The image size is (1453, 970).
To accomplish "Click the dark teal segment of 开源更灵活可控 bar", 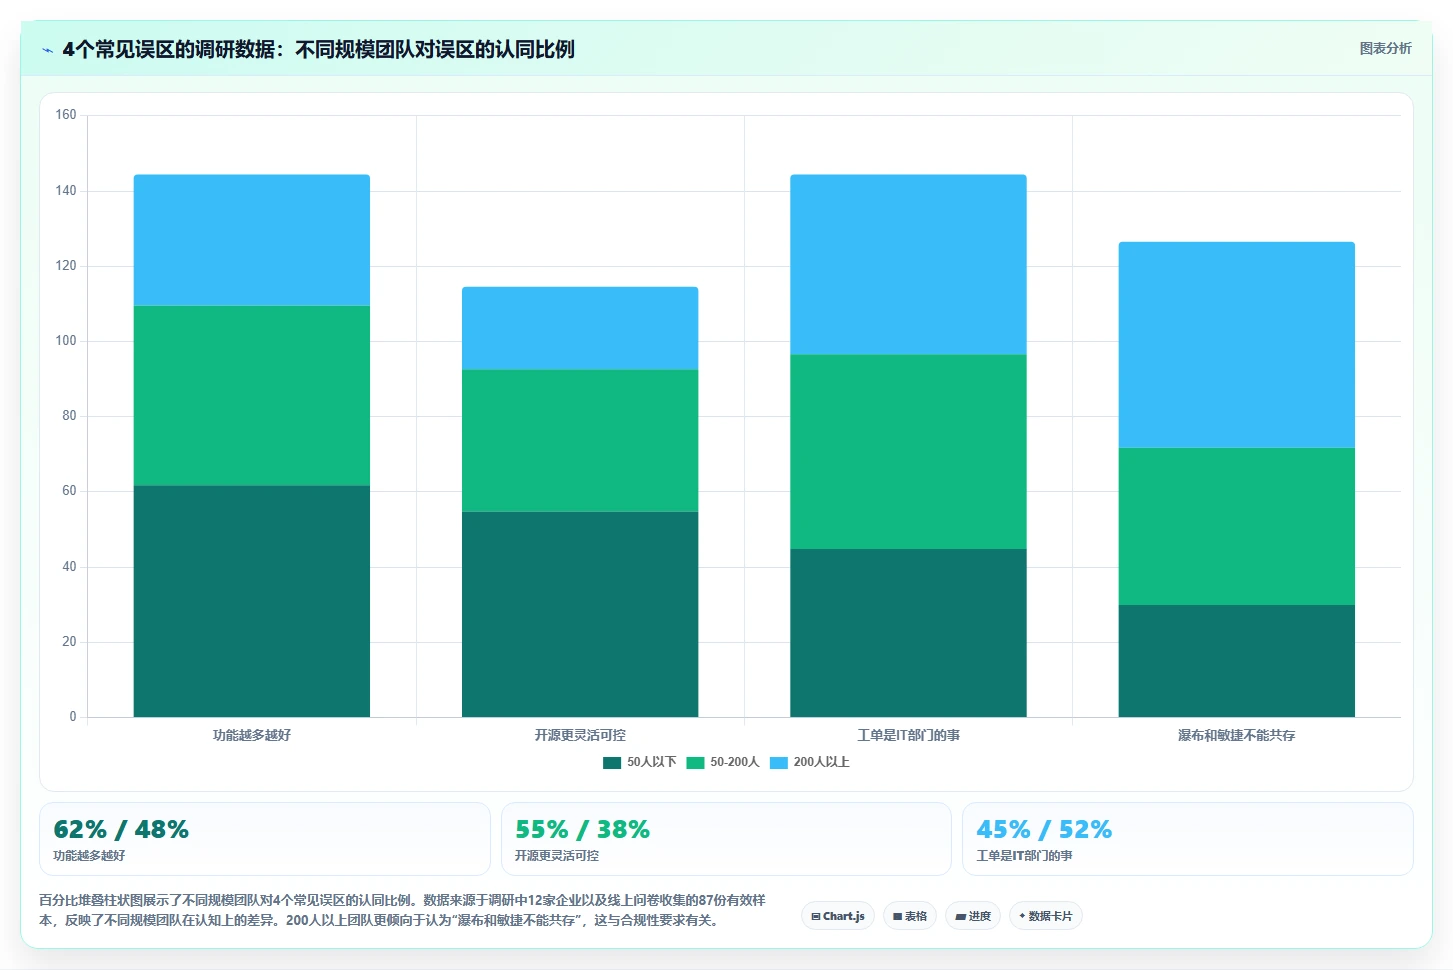I will pos(580,614).
